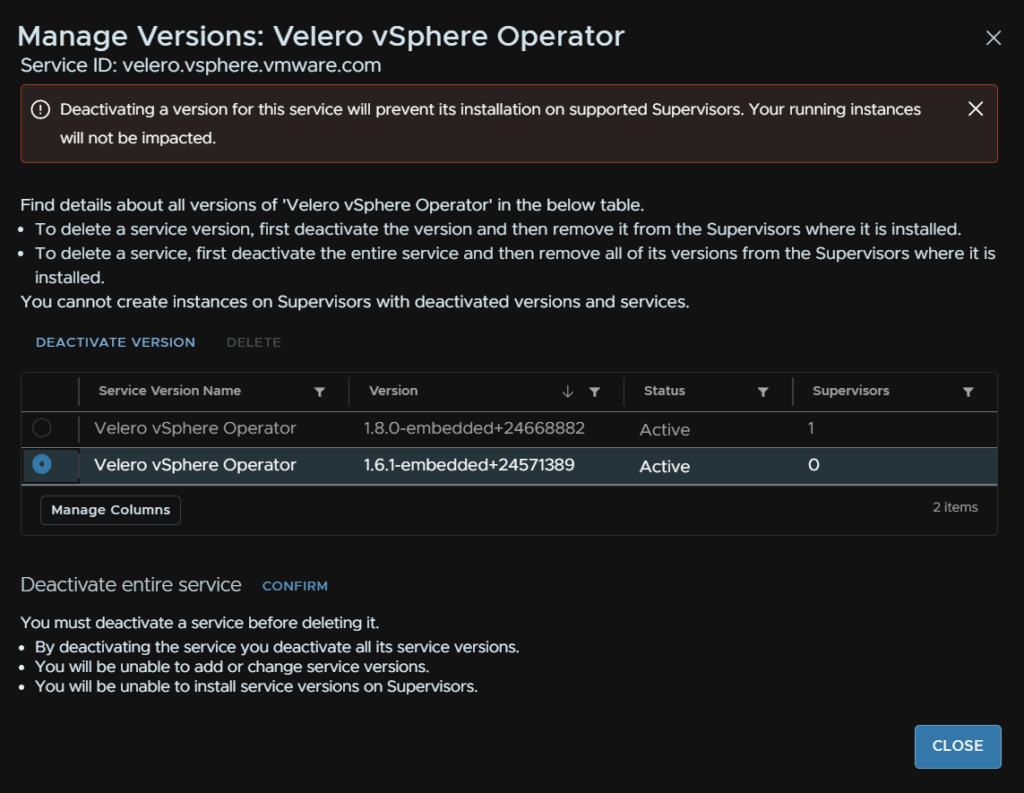Open filter for Version column

(594, 392)
